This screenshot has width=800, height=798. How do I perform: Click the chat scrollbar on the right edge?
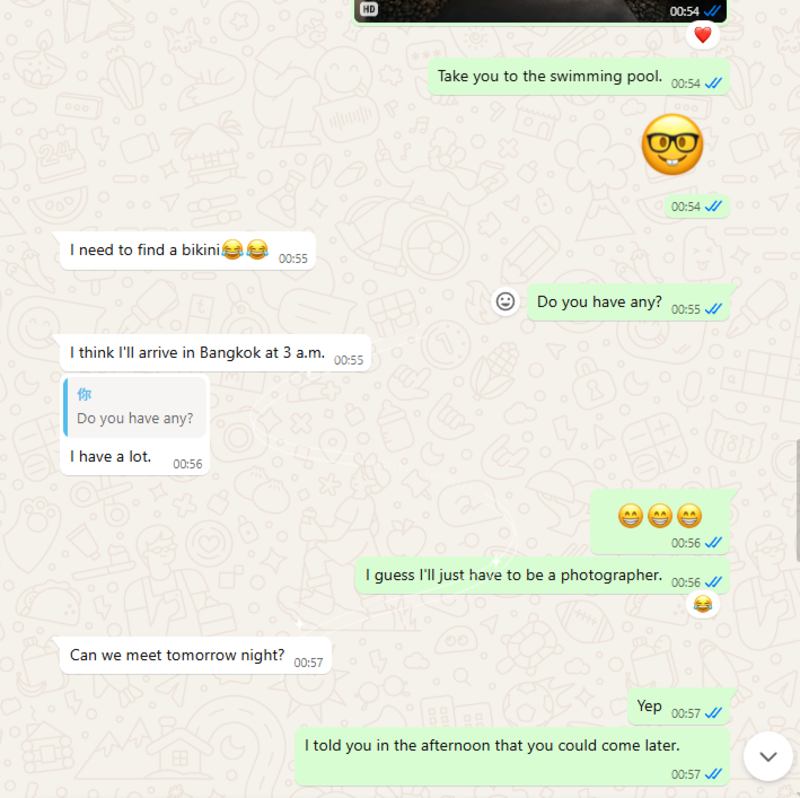click(797, 500)
